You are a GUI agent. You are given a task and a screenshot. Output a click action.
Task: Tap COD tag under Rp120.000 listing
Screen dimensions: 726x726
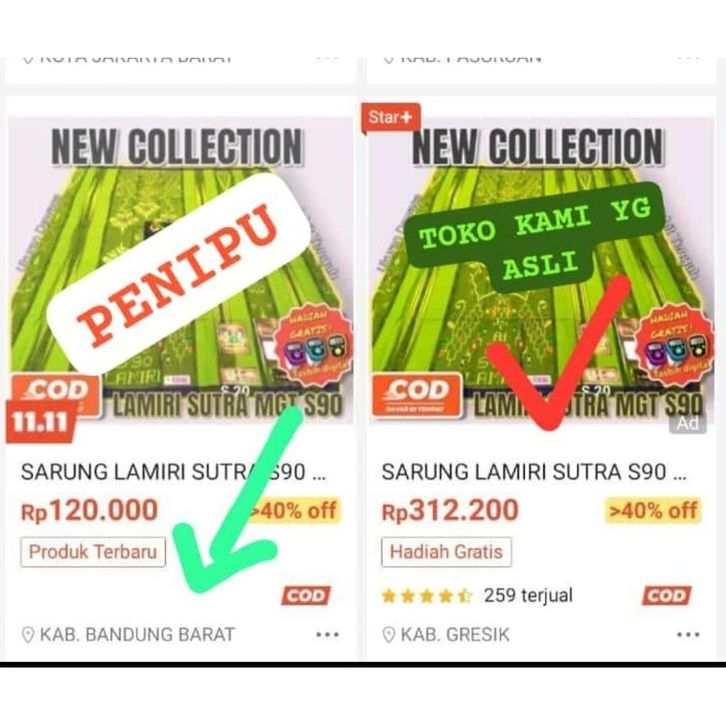(306, 595)
